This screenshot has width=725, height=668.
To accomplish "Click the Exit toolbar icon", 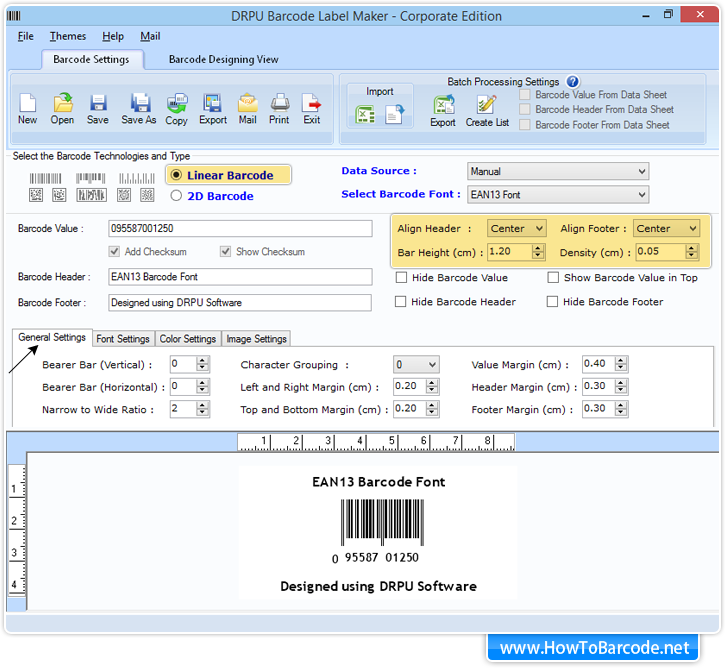I will click(x=312, y=104).
